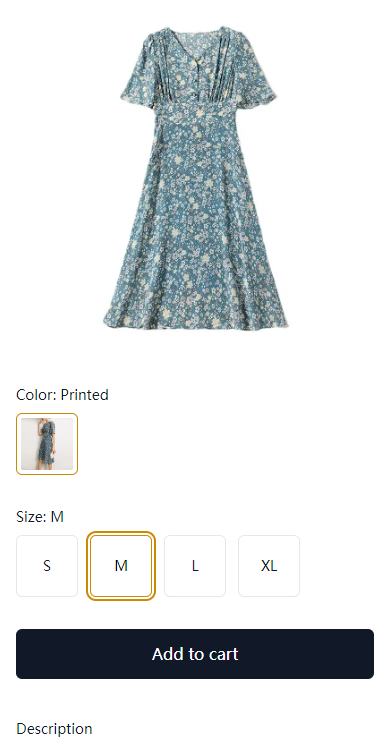Screen dimensions: 389x755
Task: Pick the XL size option
Action: [x=269, y=565]
